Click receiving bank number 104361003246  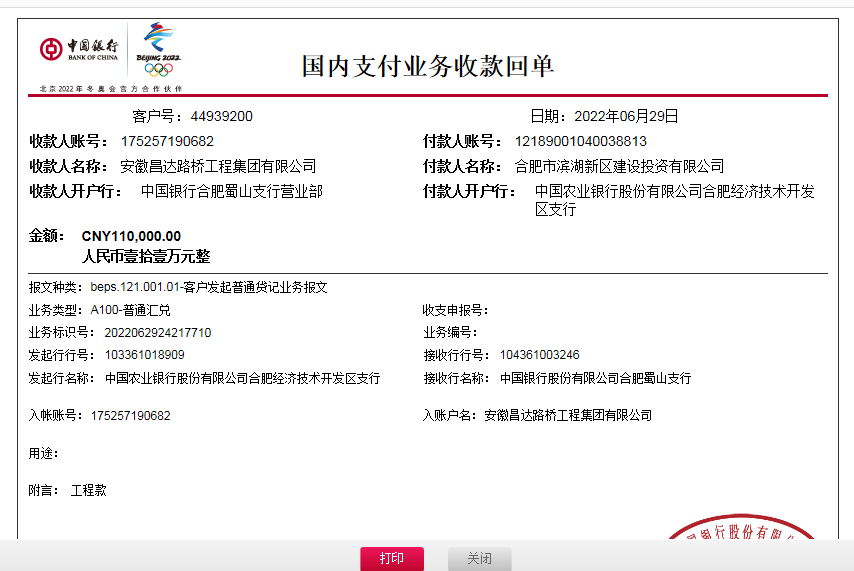[x=539, y=355]
